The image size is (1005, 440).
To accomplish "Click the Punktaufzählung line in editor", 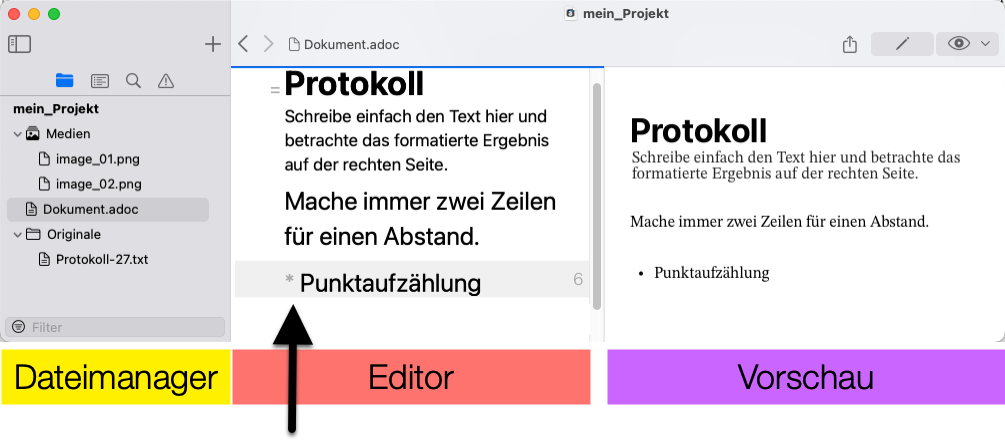I will click(390, 283).
